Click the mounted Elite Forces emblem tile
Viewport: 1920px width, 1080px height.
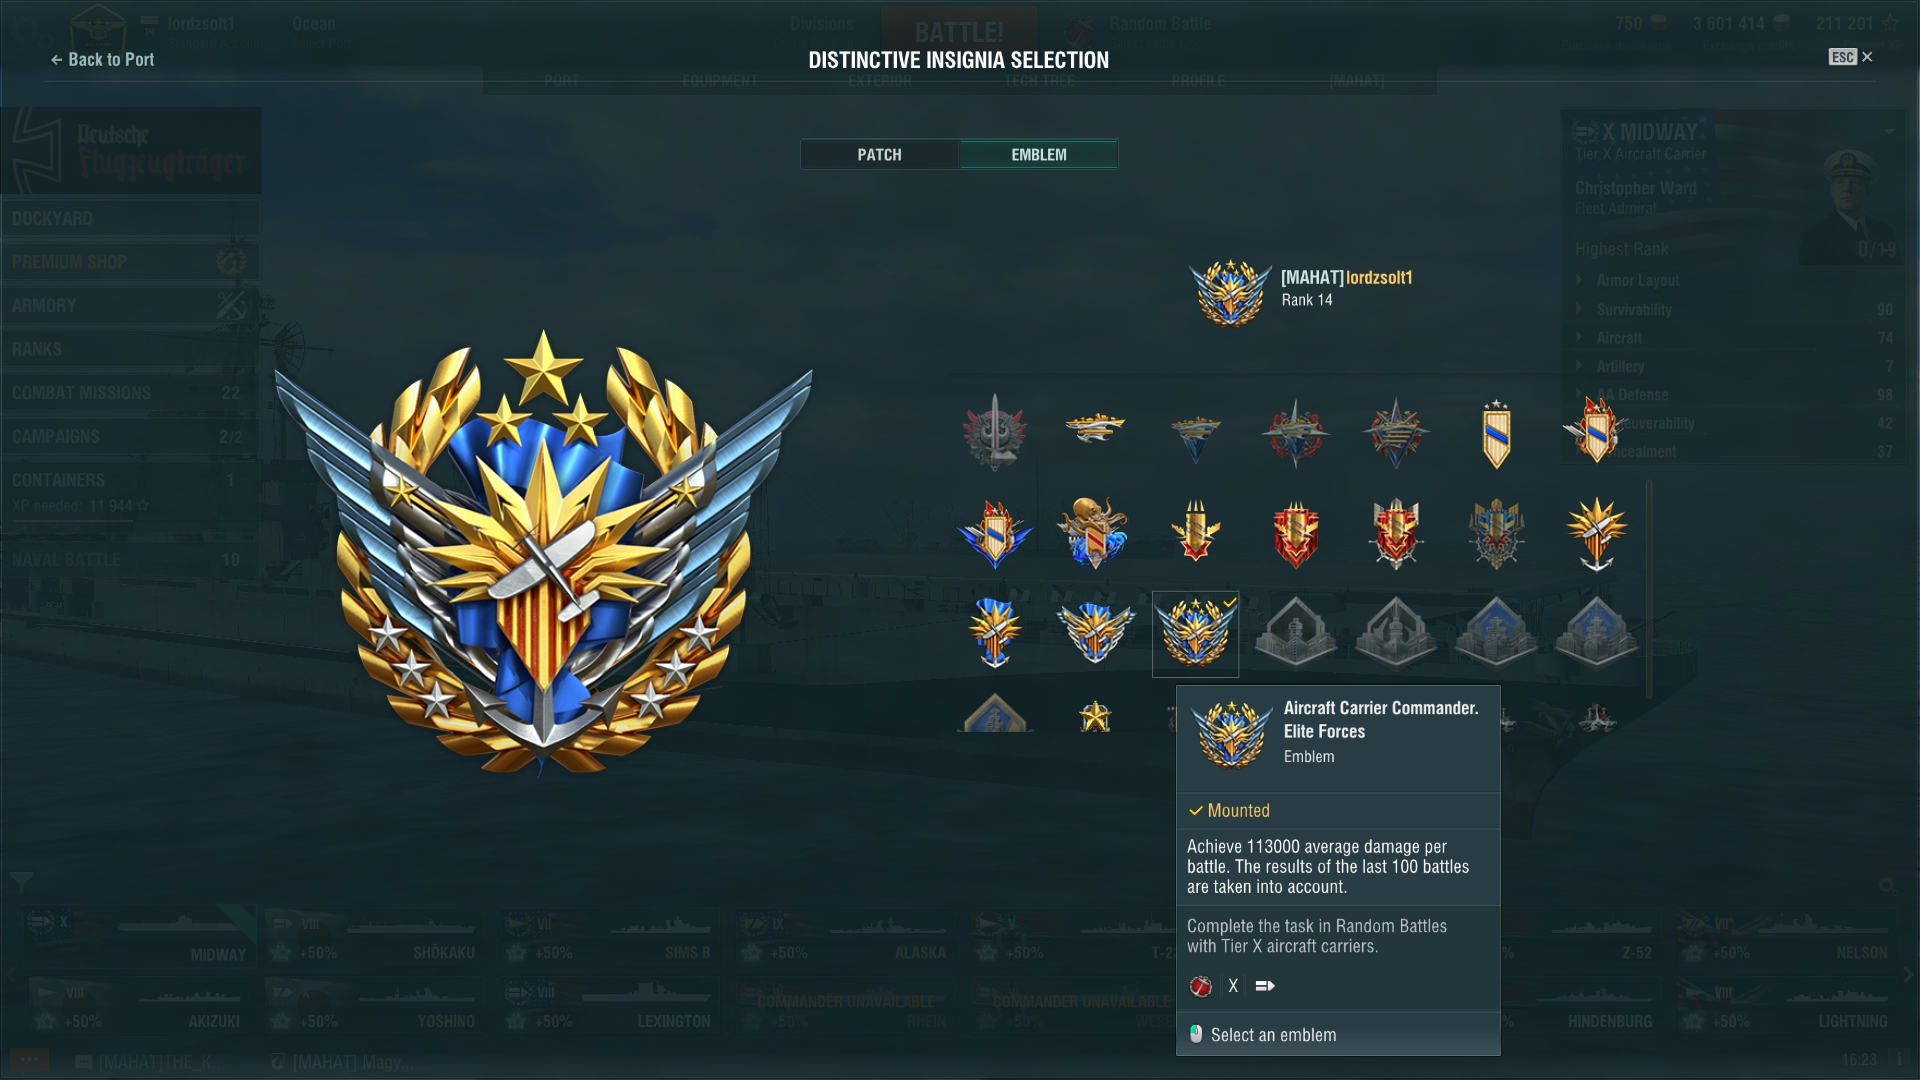1195,634
